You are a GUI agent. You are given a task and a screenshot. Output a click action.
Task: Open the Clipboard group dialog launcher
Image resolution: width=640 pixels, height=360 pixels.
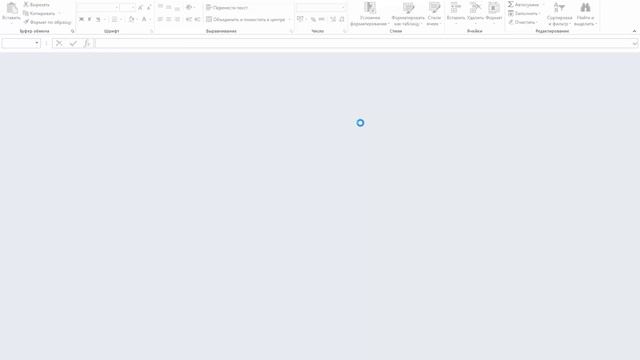(x=73, y=31)
